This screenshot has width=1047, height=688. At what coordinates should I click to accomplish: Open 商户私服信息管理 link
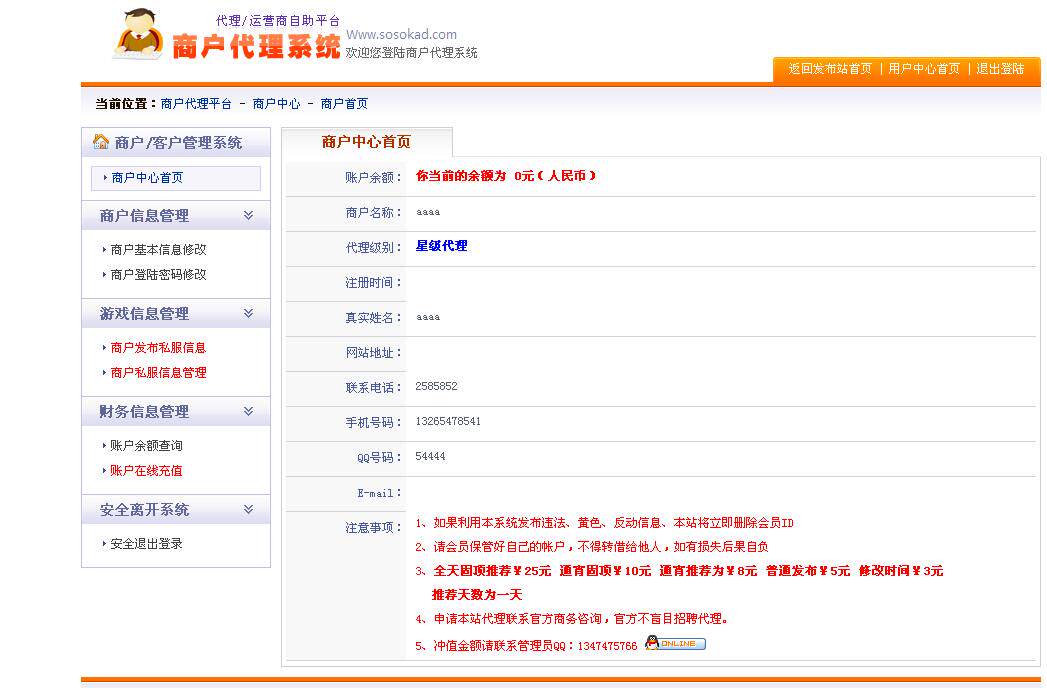pyautogui.click(x=158, y=373)
